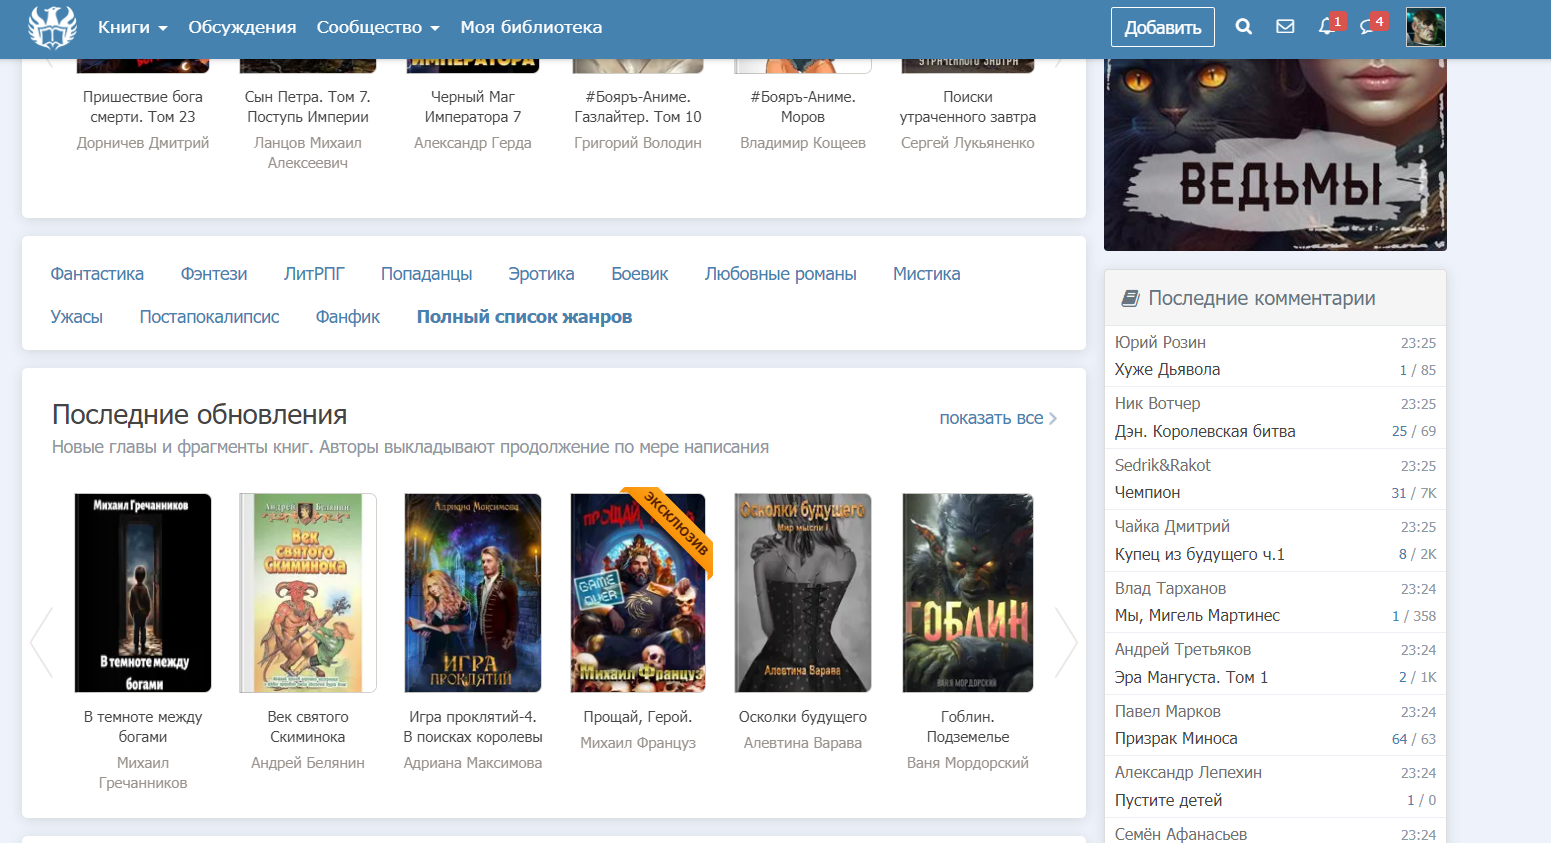Image resolution: width=1551 pixels, height=843 pixels.
Task: Open author Алевтина Варава
Action: [803, 743]
